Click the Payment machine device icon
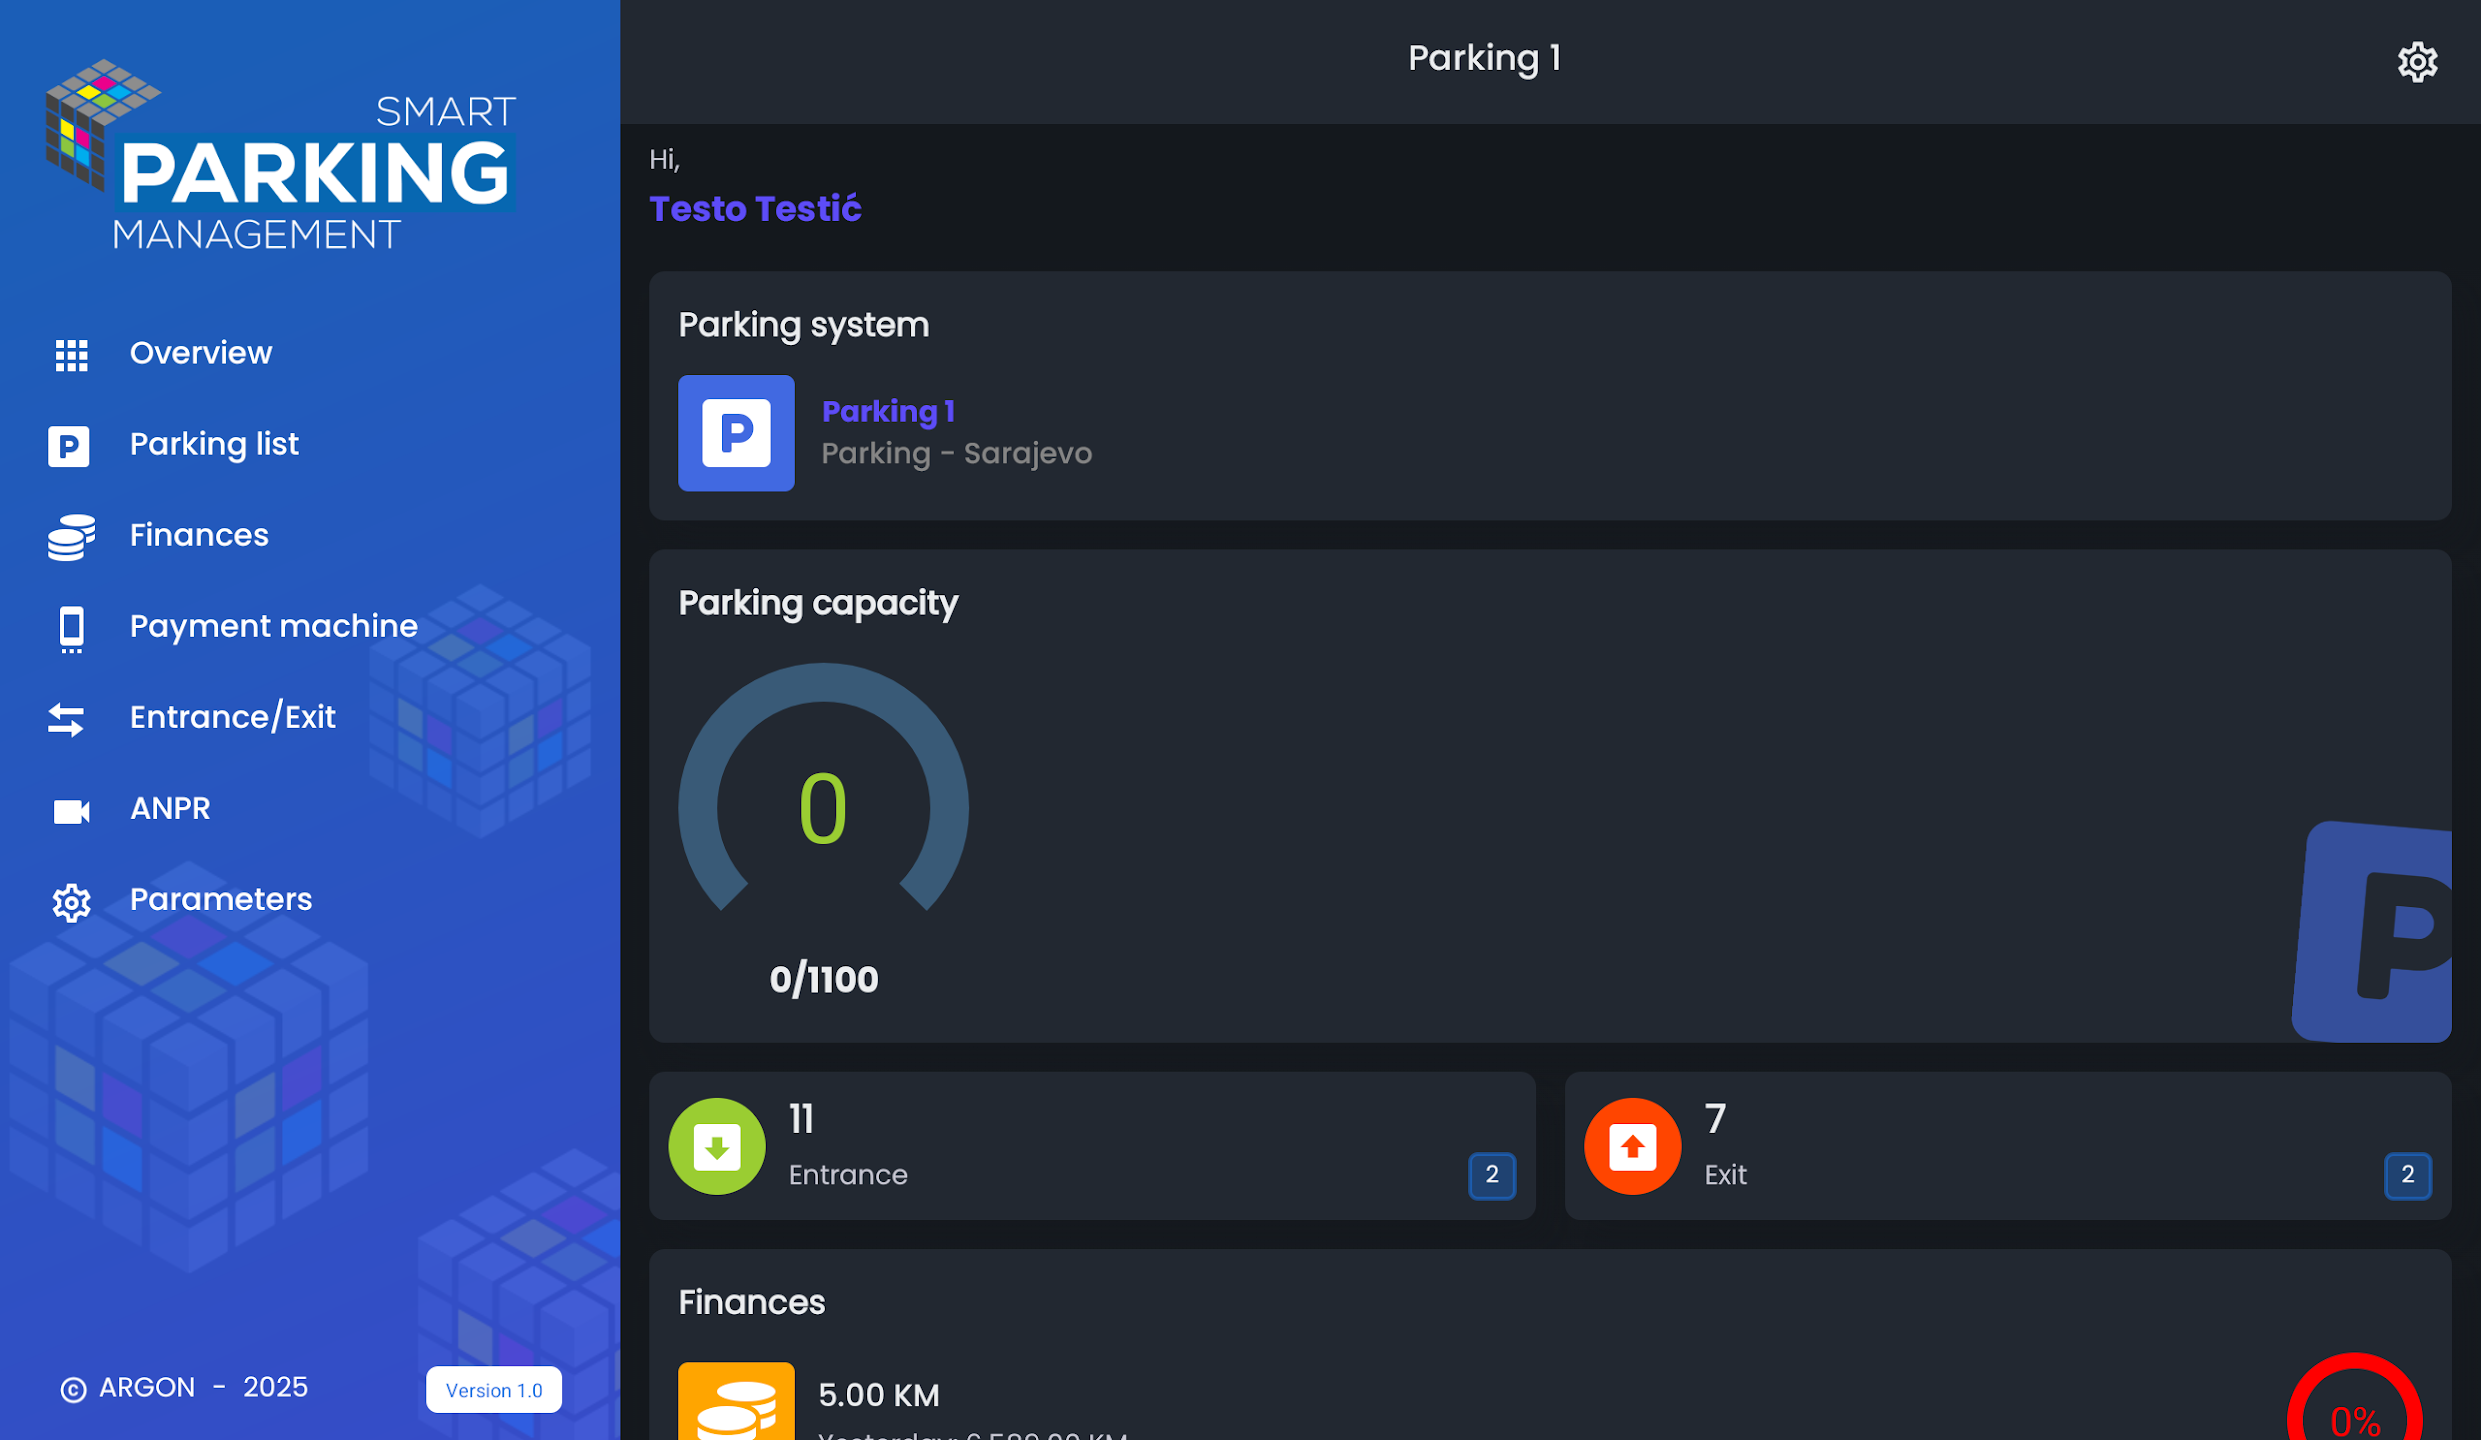Image resolution: width=2481 pixels, height=1440 pixels. 71,629
